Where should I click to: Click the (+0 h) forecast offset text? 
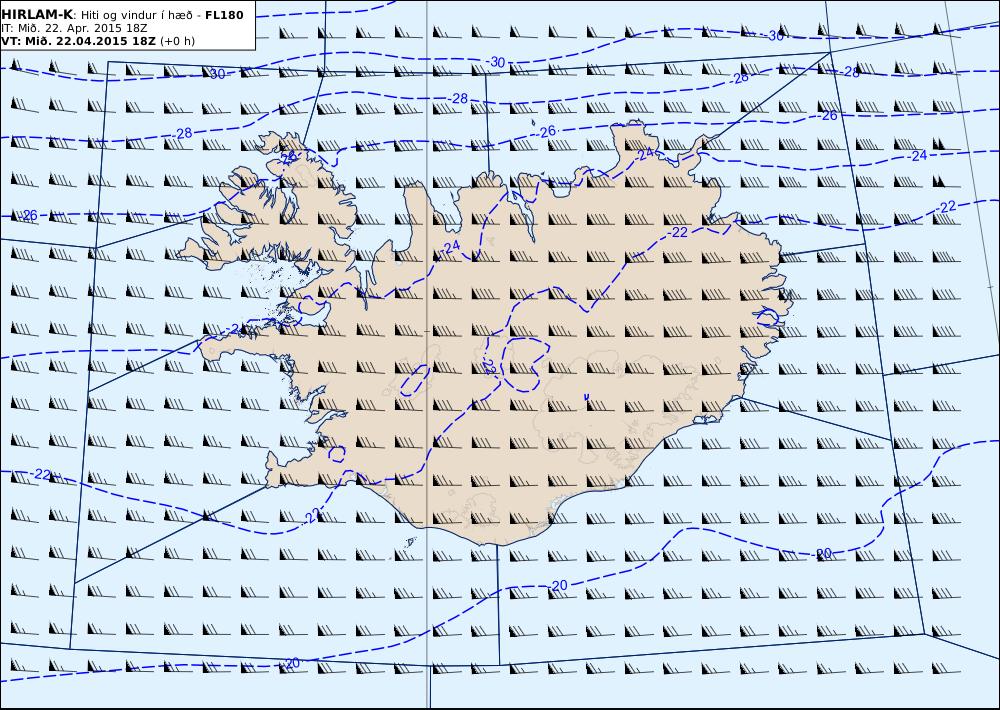(177, 41)
